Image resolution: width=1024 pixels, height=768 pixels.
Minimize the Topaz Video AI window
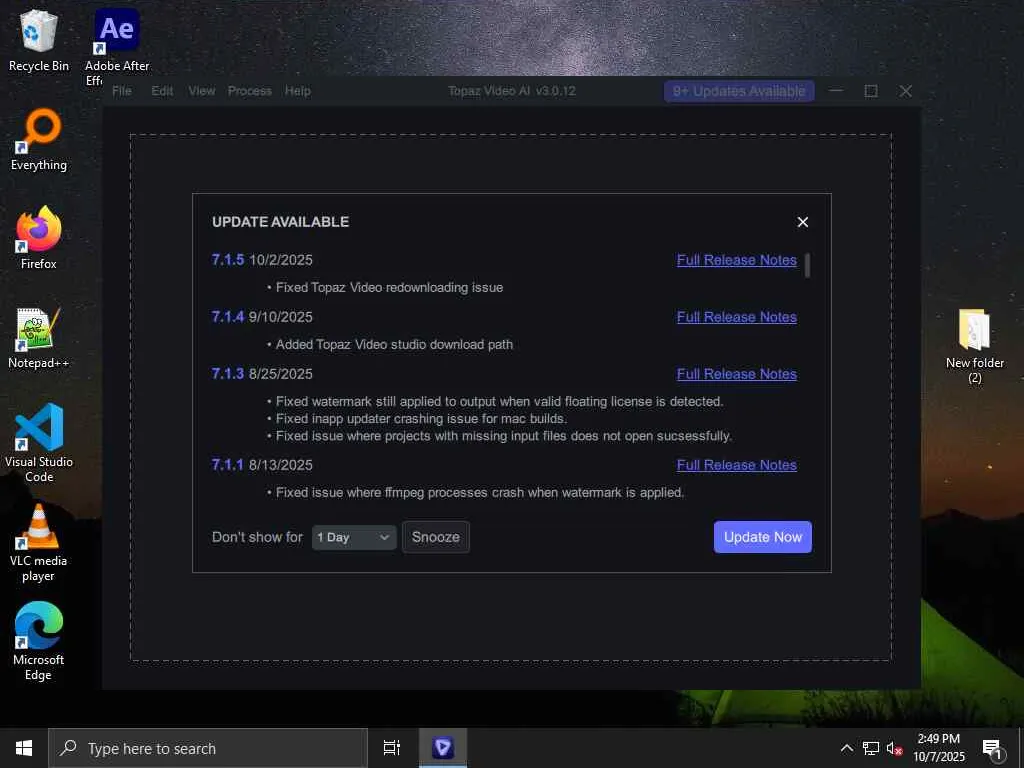click(836, 91)
